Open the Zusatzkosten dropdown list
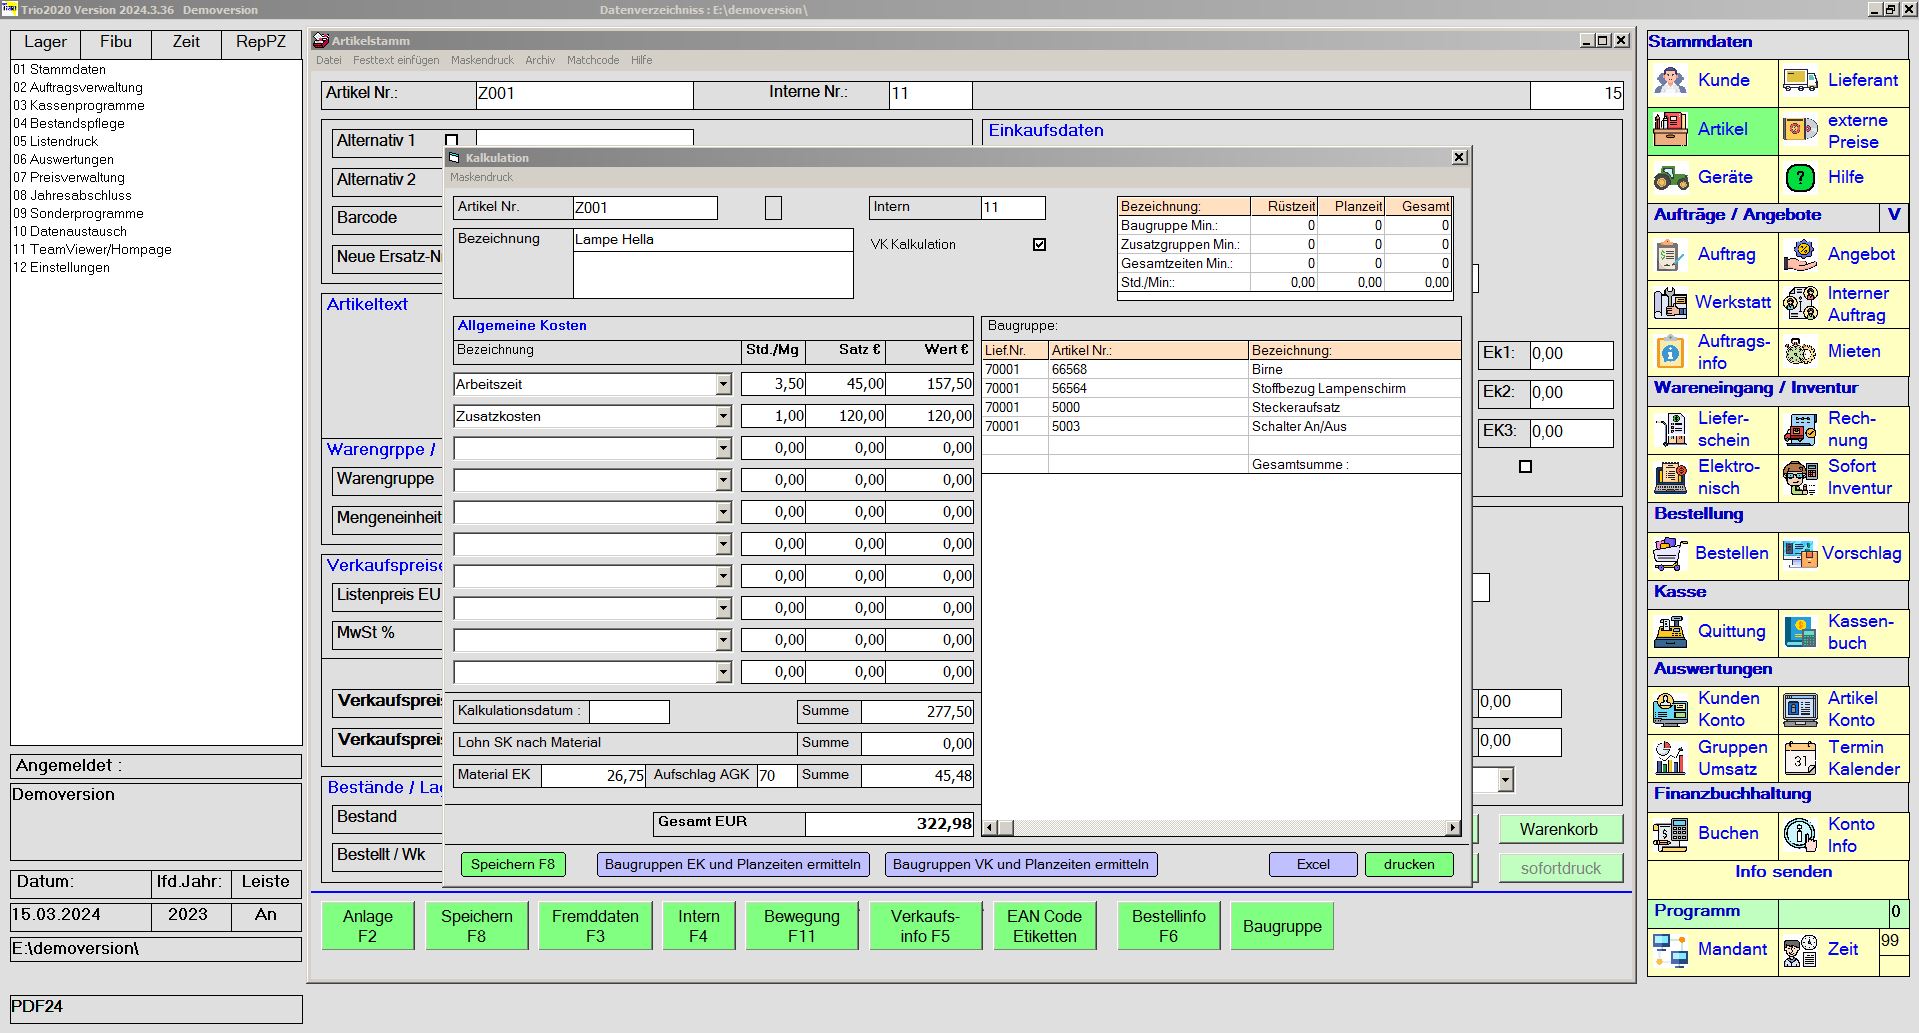Viewport: 1919px width, 1033px height. point(723,417)
